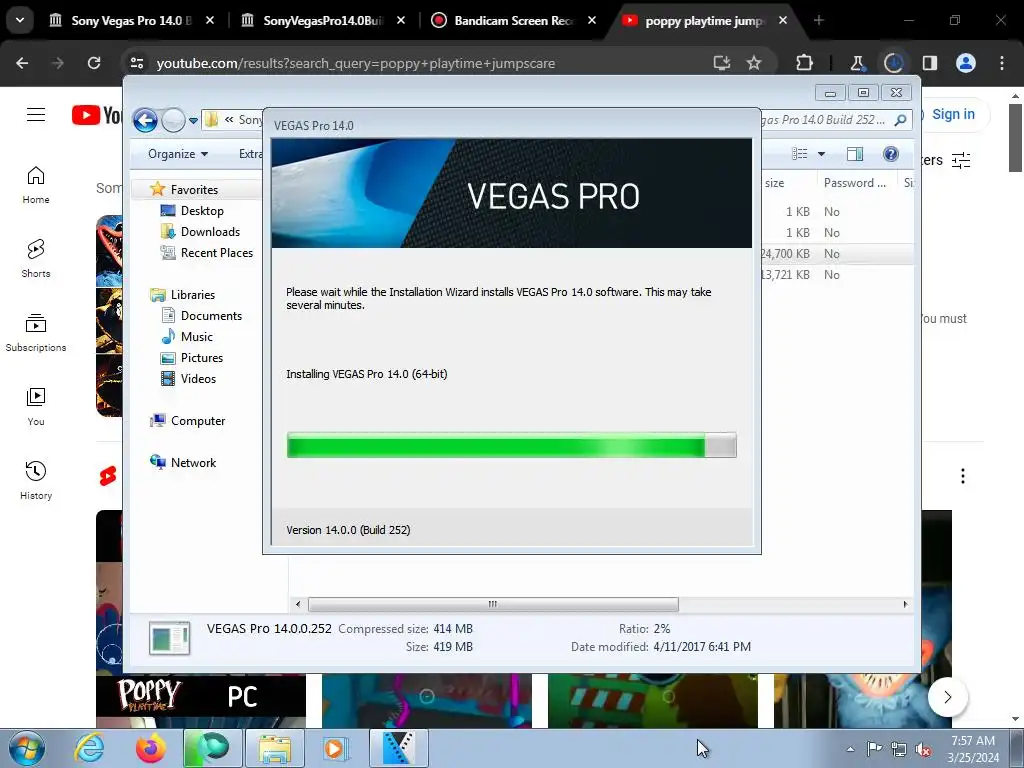This screenshot has width=1024, height=768.
Task: Open YouTube History in sidebar
Action: tap(36, 480)
